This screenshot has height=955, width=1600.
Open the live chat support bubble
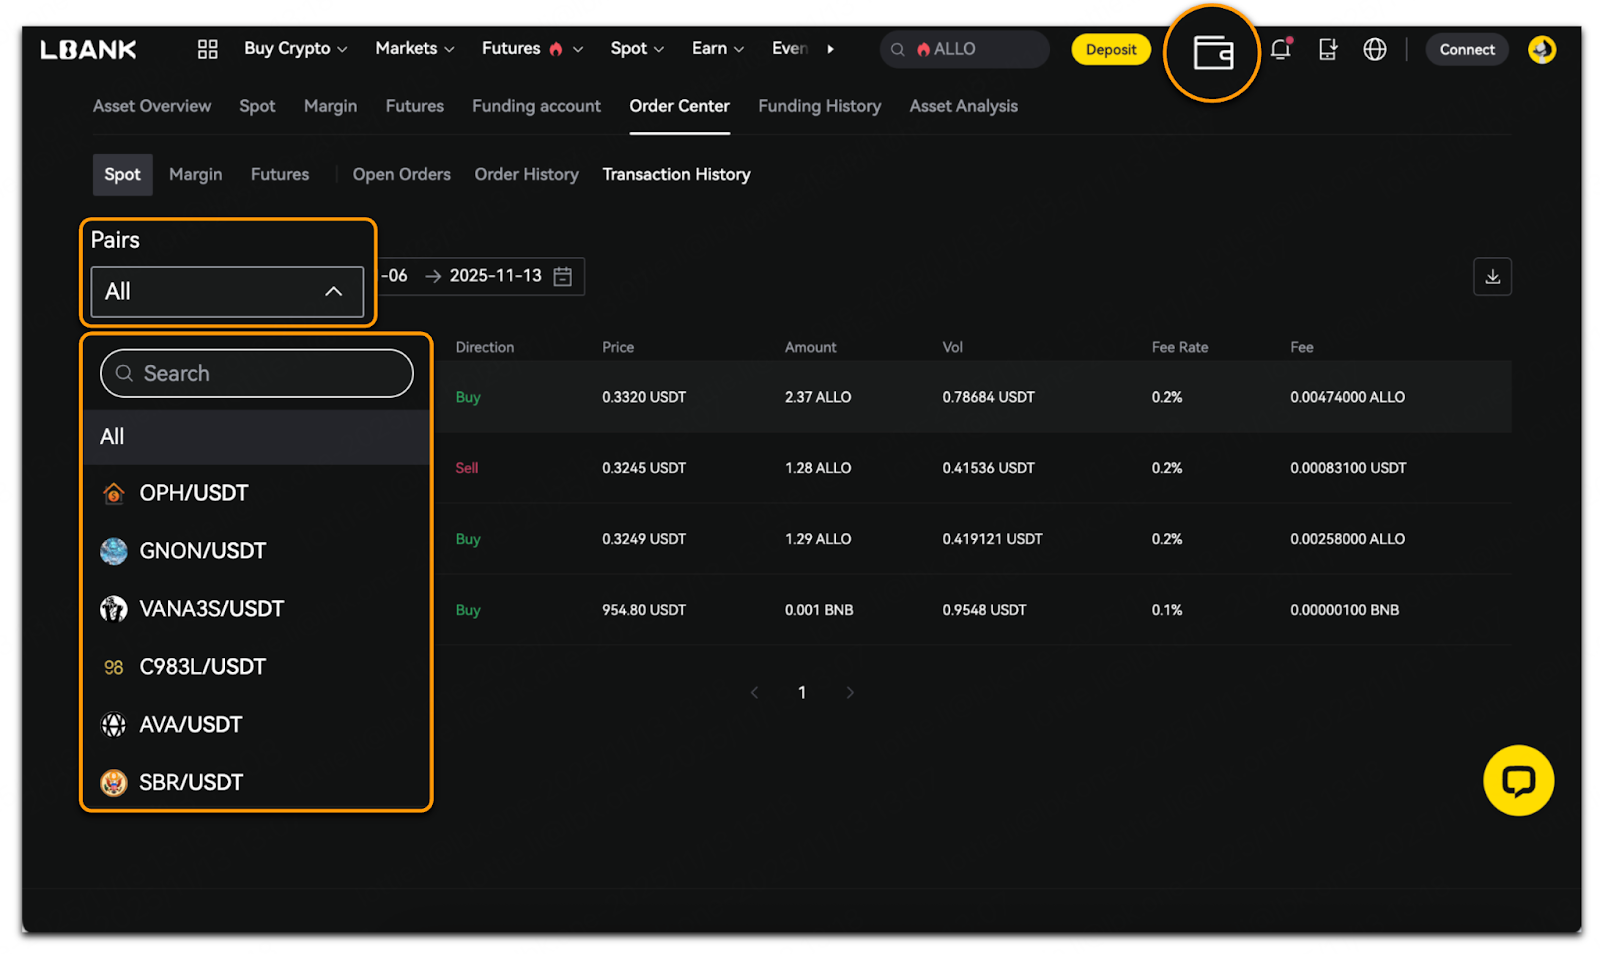(x=1517, y=780)
